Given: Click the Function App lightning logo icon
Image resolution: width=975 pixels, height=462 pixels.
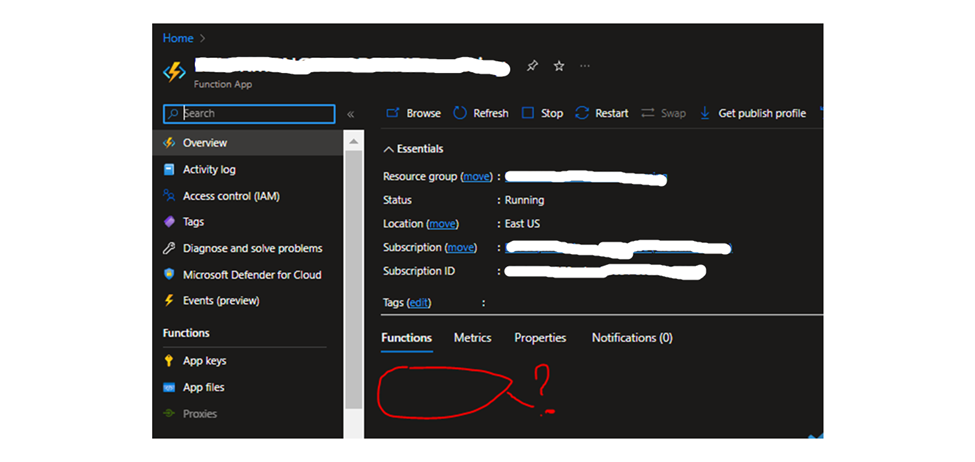Looking at the screenshot, I should tap(174, 72).
